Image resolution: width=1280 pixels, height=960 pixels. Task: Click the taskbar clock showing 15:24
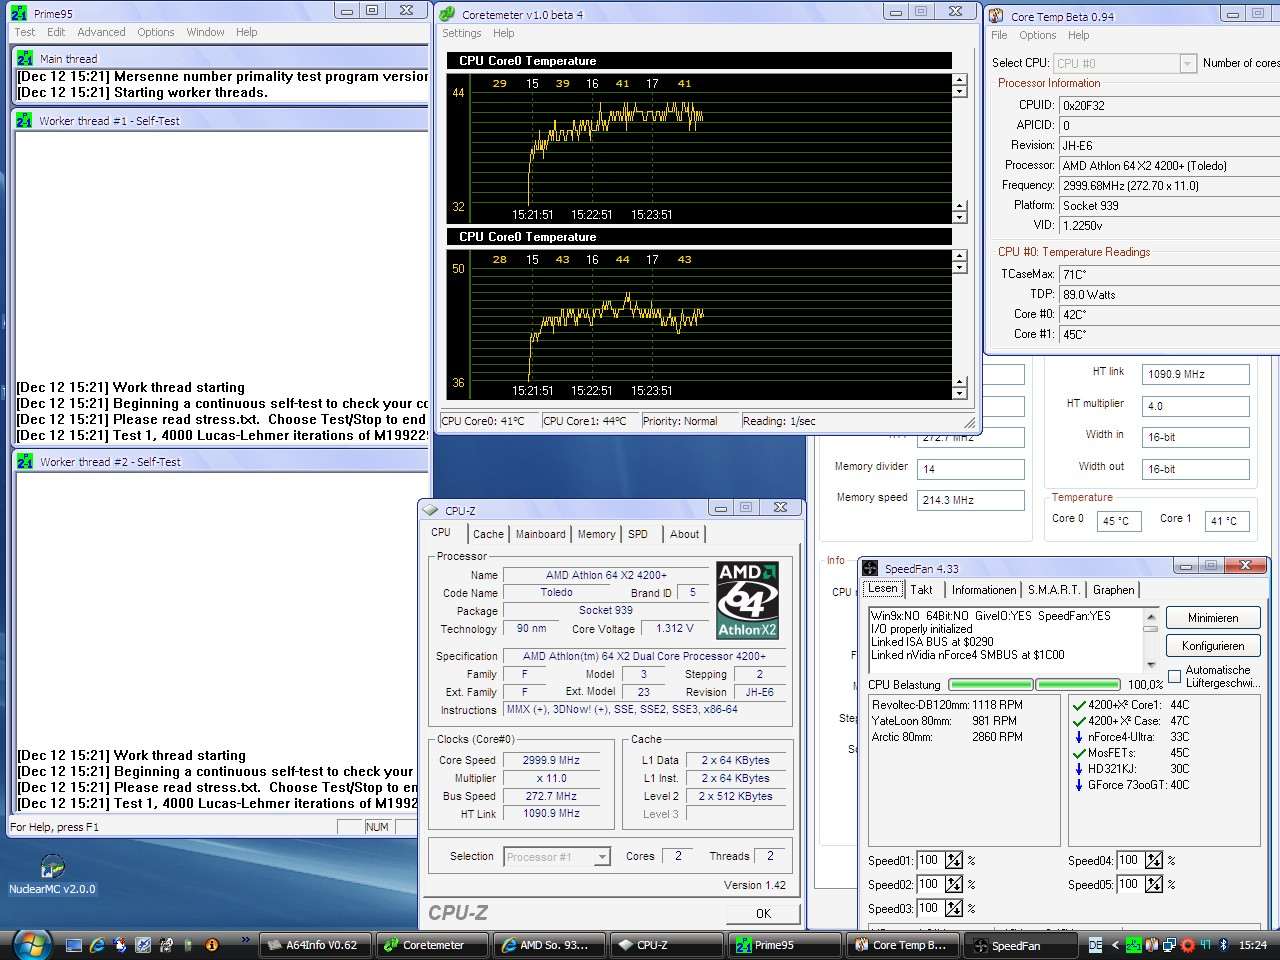click(x=1253, y=944)
